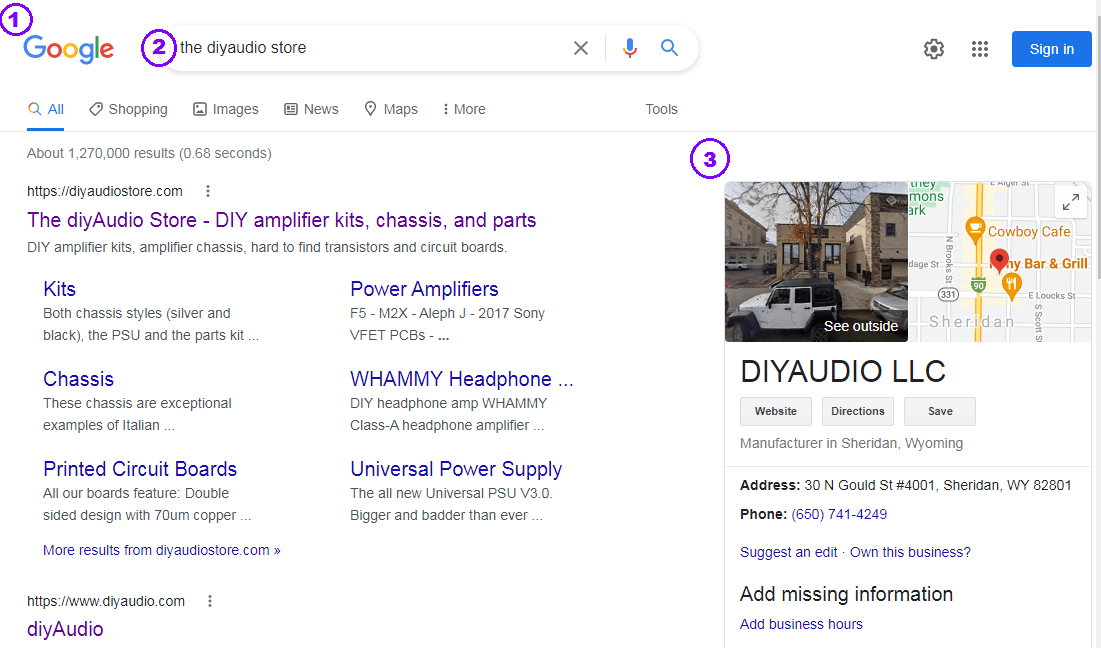Screen dimensions: 1101x648
Task: Click the https://diyaudiostore.com URL text
Action: pos(105,191)
